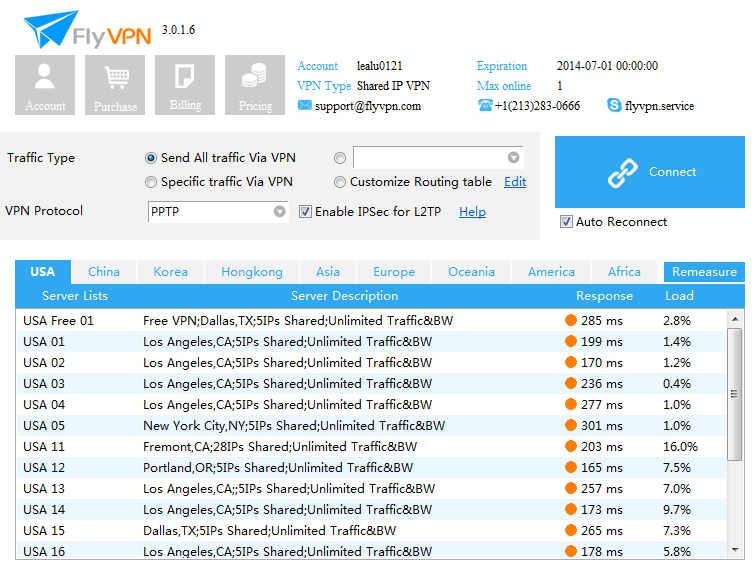Sort by the Server Description column header
Image resolution: width=756 pixels, height=570 pixels.
coord(345,296)
